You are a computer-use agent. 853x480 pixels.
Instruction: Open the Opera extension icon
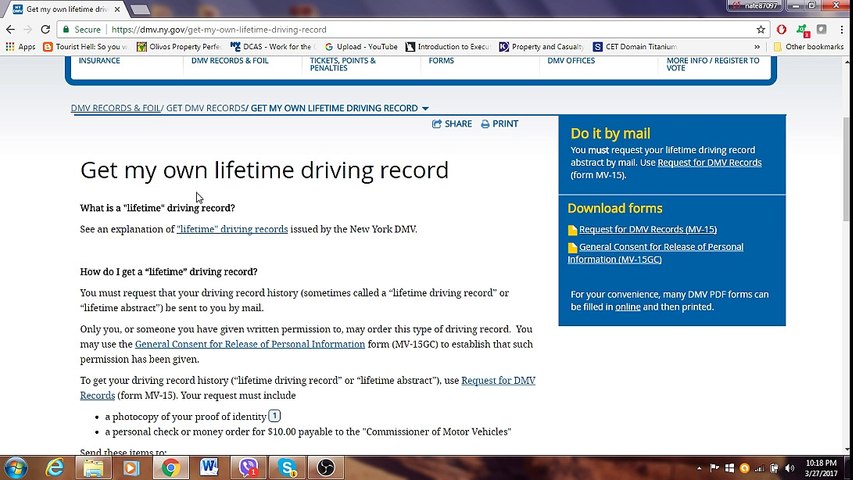(x=781, y=29)
